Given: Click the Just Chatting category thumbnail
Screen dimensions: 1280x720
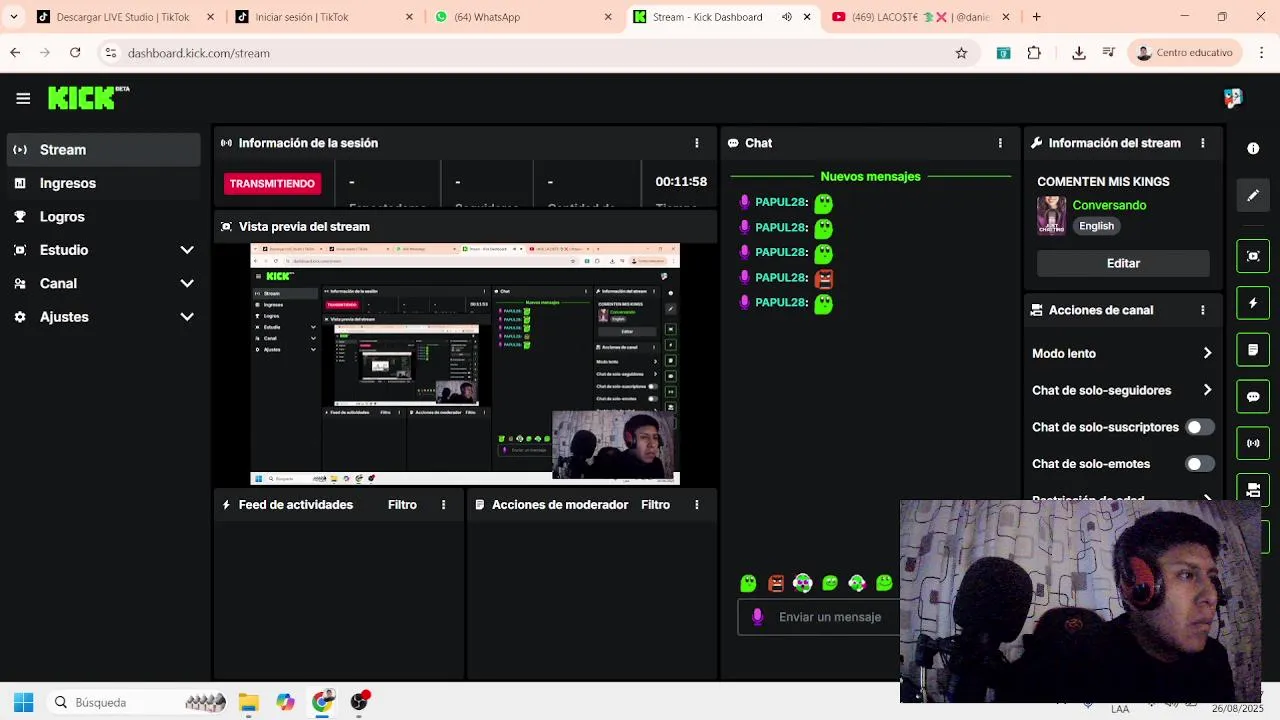Looking at the screenshot, I should 1051,215.
